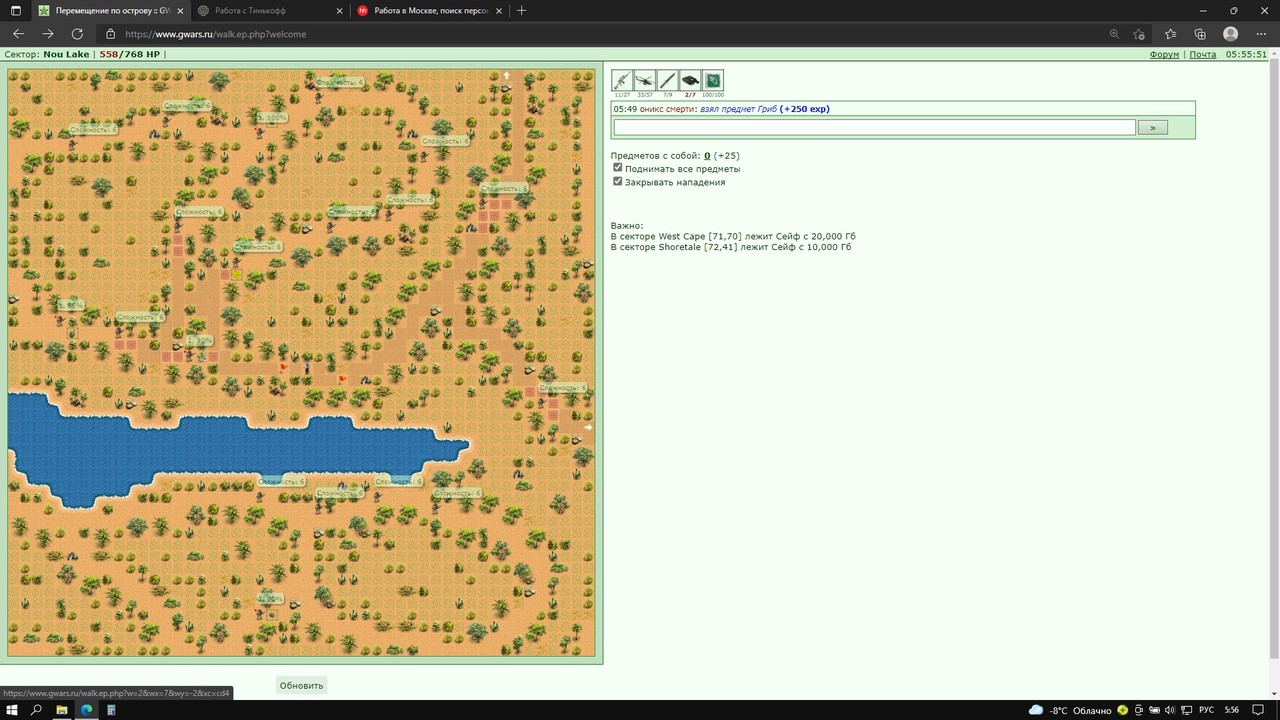This screenshot has height=720, width=1280.
Task: Select the assault rifle weapon slot 11/27
Action: point(622,81)
